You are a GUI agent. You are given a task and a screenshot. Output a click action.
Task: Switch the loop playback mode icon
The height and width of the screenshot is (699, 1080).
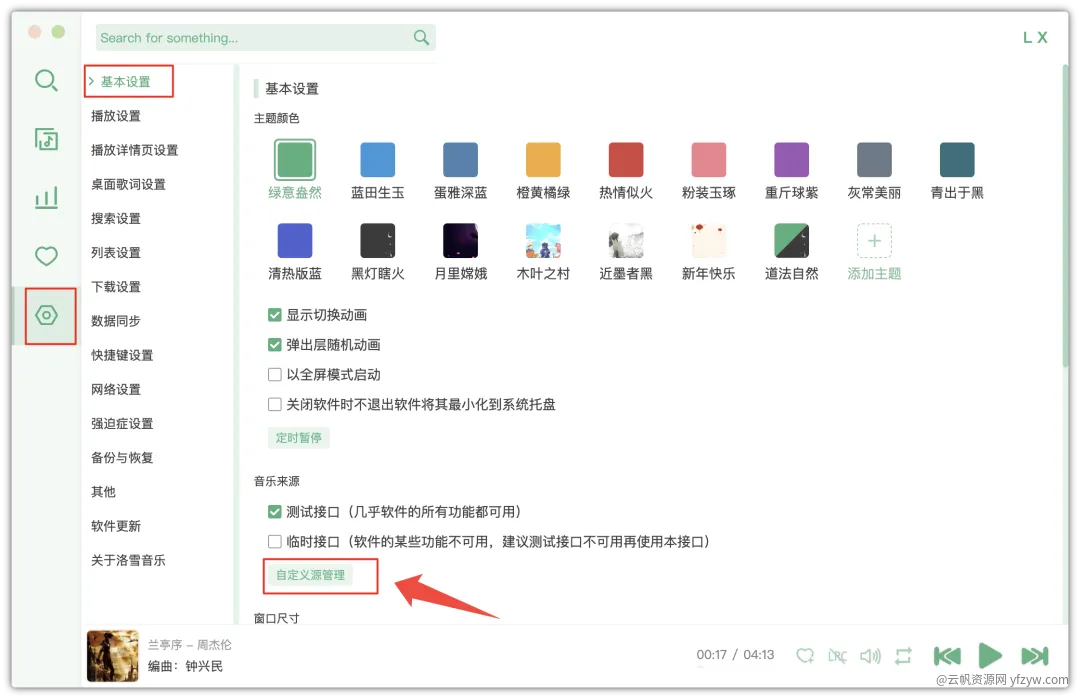(x=903, y=656)
